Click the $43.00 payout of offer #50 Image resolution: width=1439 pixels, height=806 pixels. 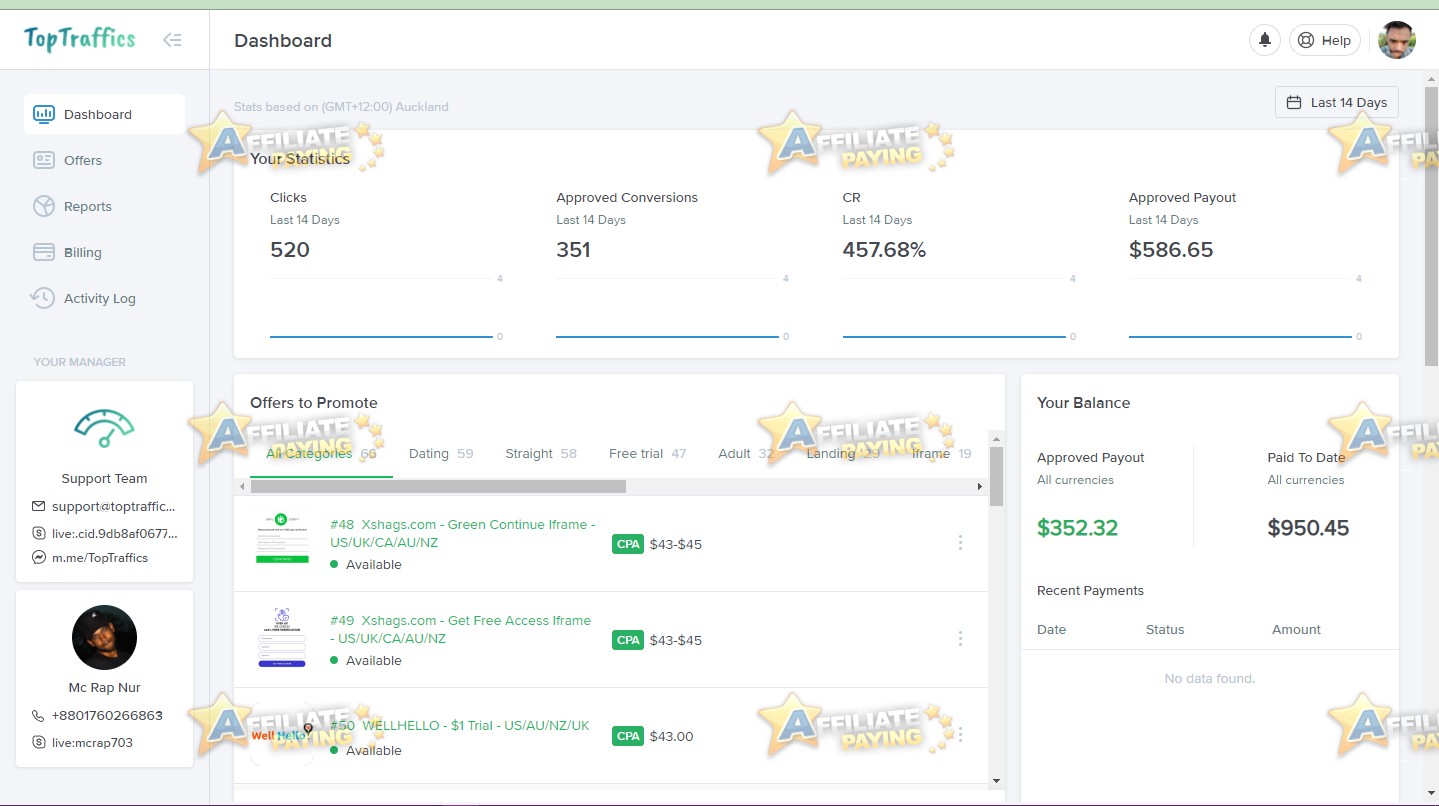pos(672,736)
